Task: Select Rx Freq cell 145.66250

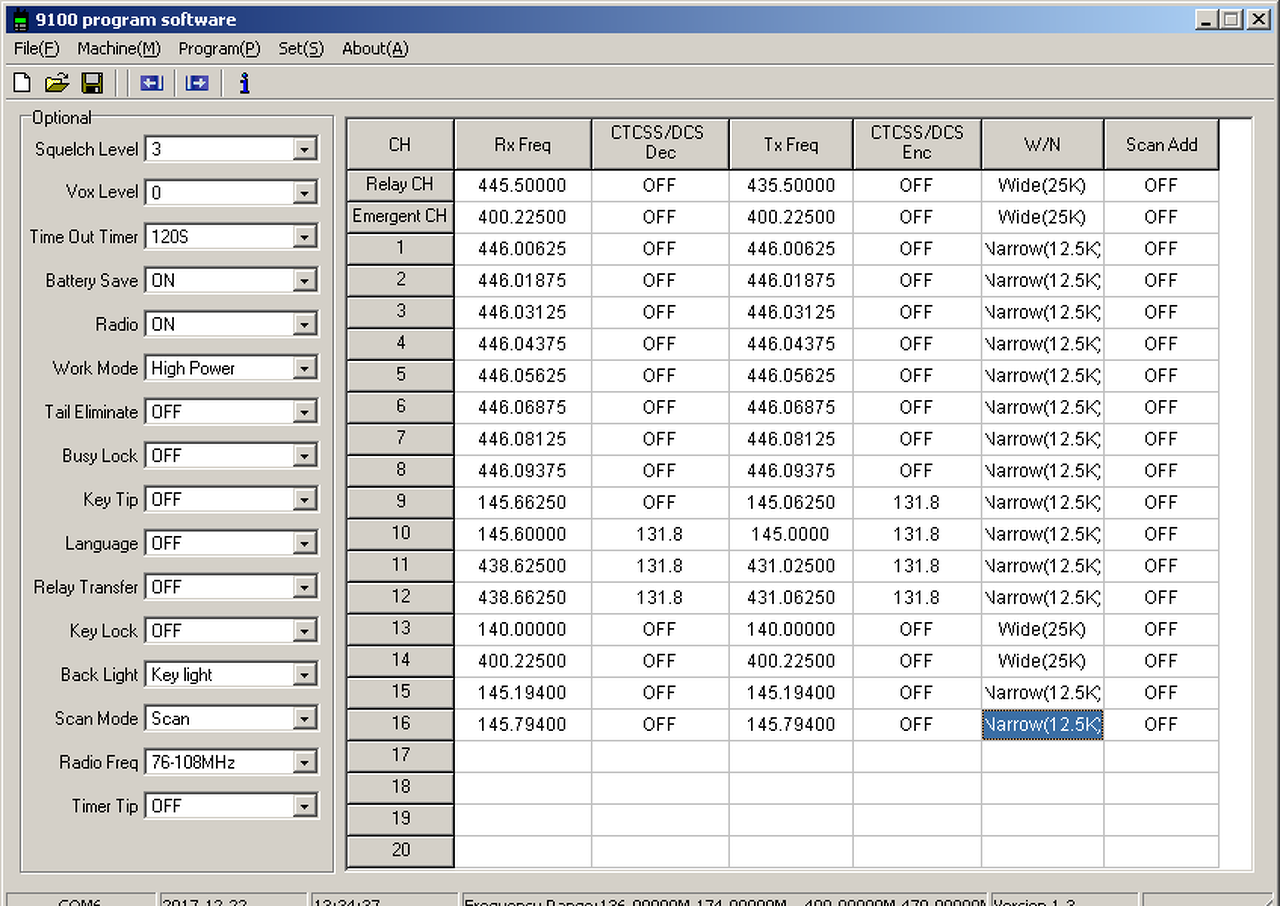Action: pos(523,502)
